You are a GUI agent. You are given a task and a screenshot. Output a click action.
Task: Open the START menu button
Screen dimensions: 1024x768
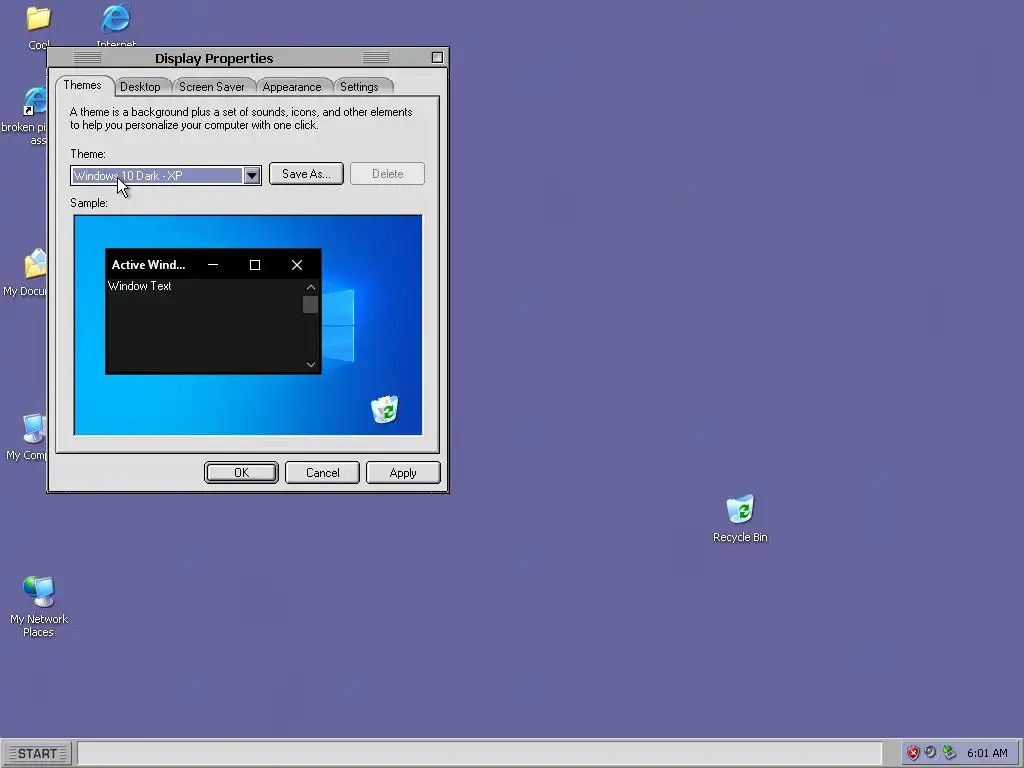pyautogui.click(x=37, y=754)
